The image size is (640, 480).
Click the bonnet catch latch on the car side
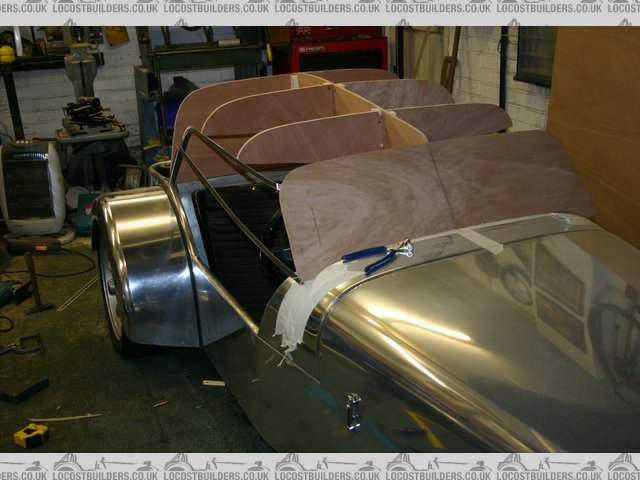(354, 411)
